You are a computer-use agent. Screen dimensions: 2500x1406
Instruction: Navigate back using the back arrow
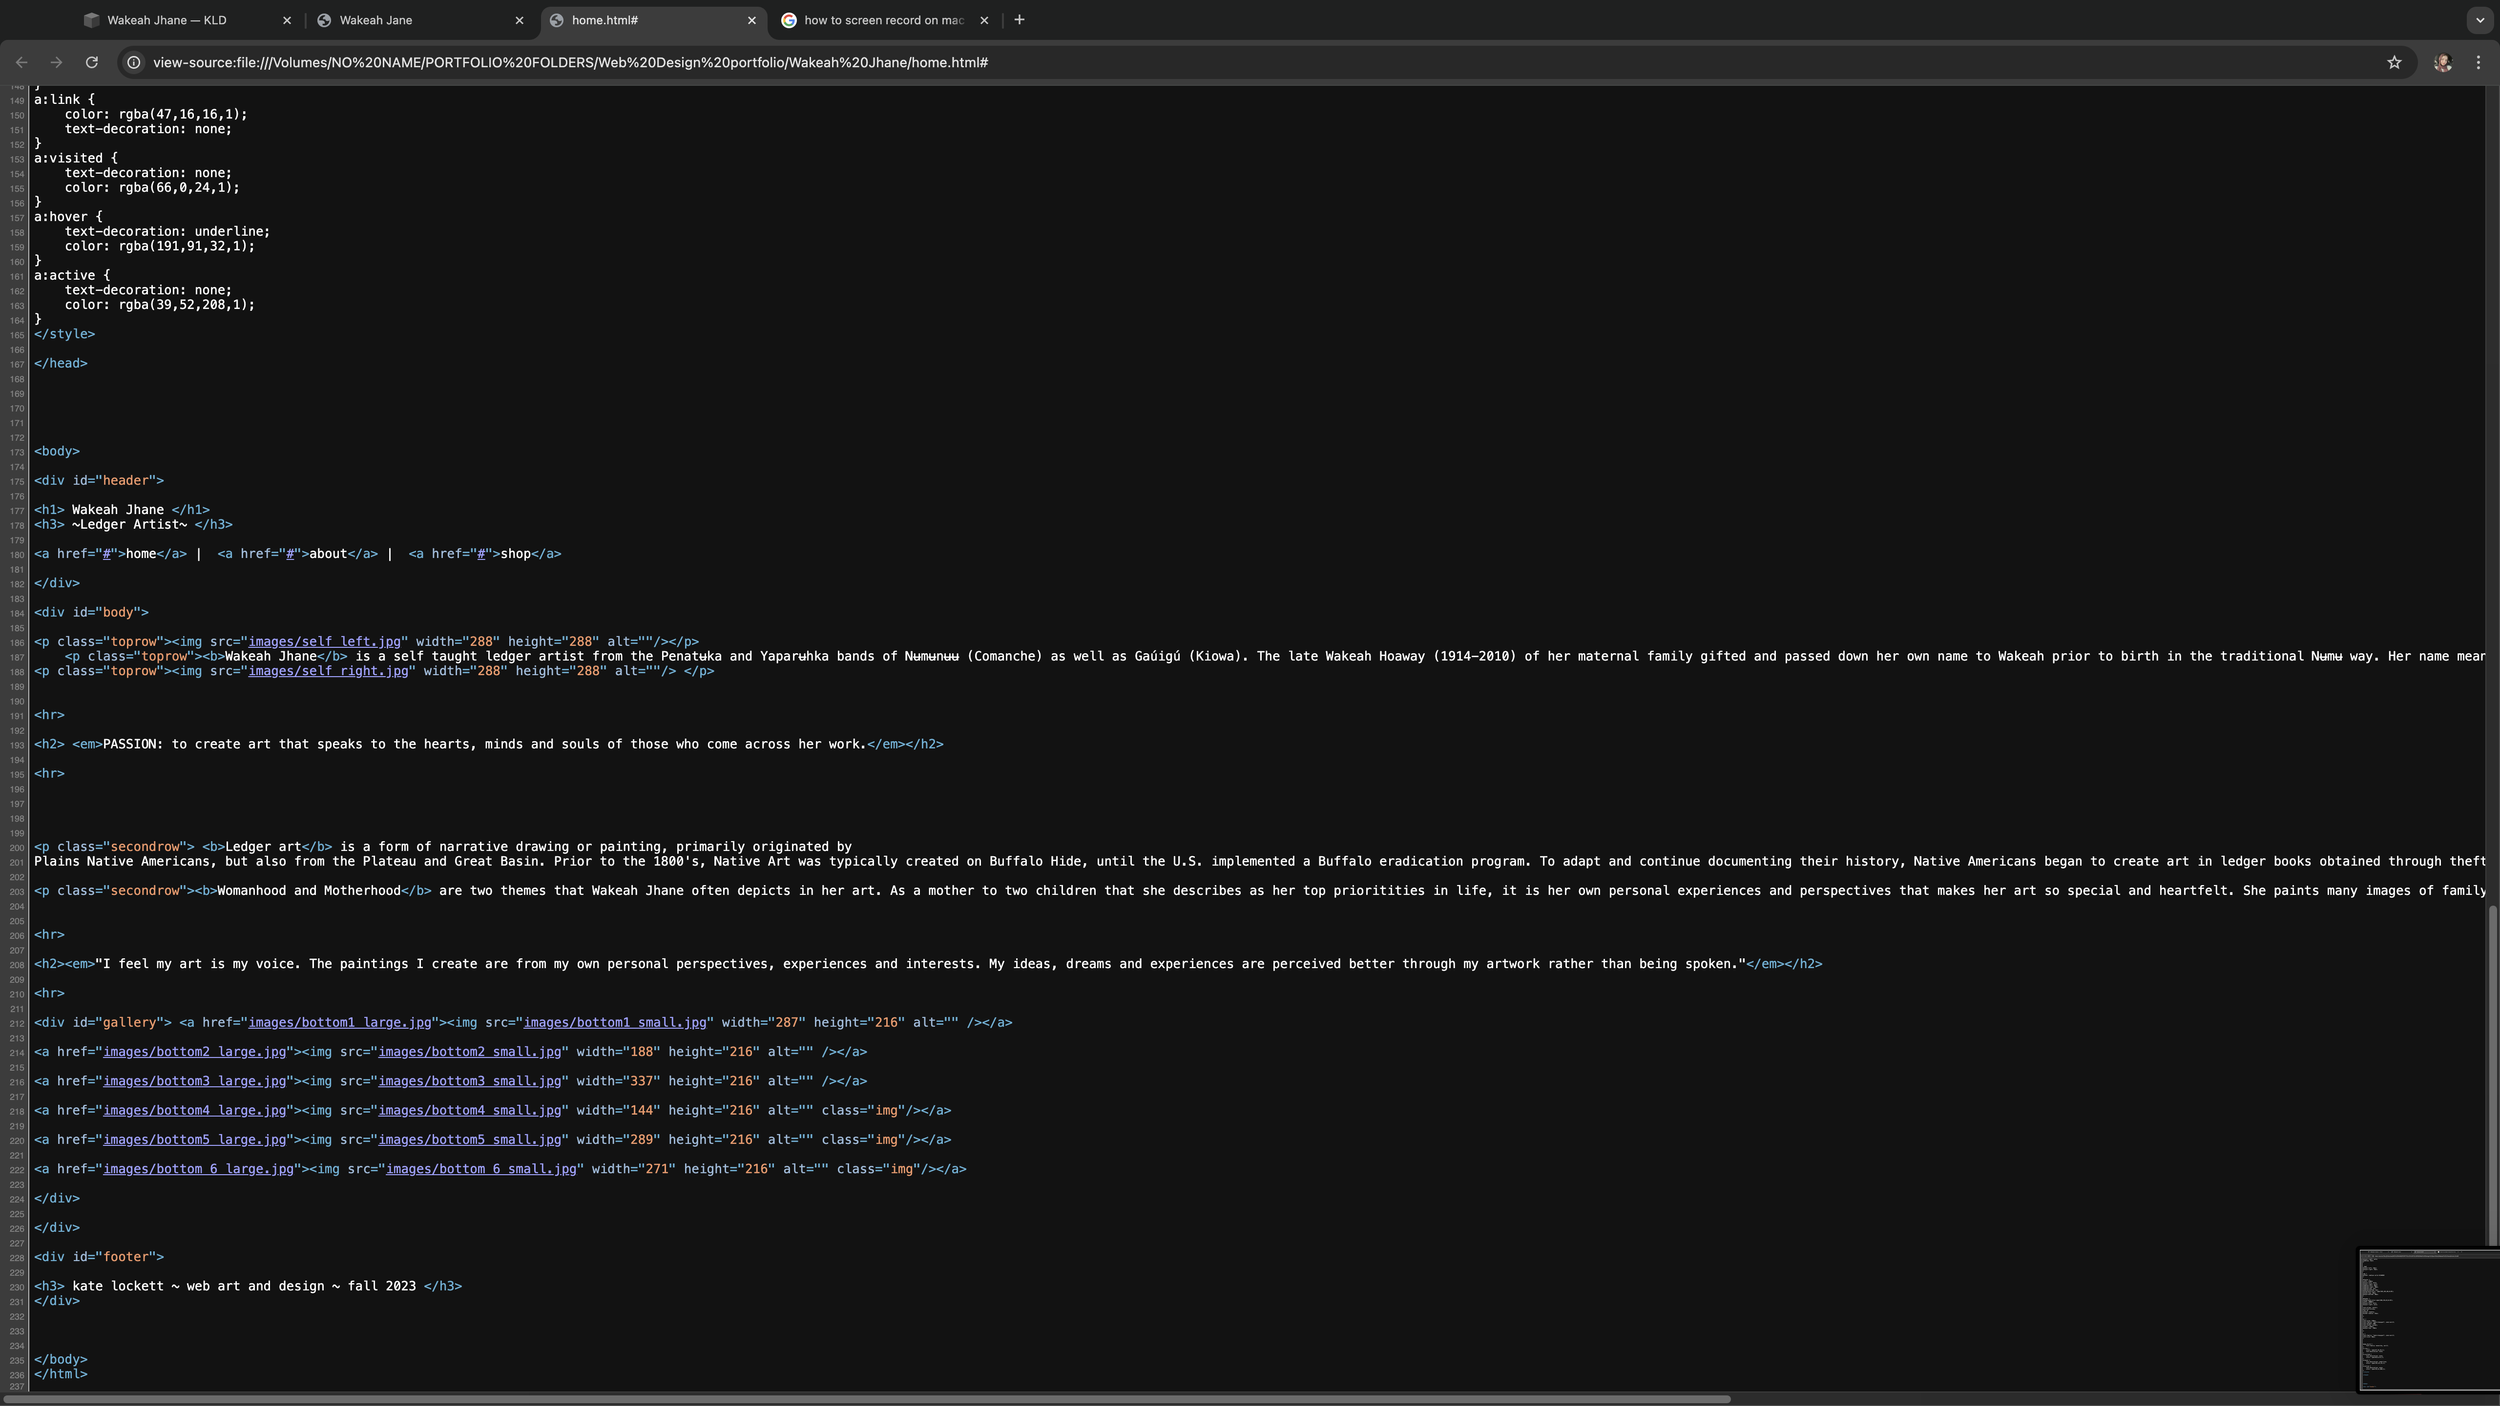(x=22, y=62)
